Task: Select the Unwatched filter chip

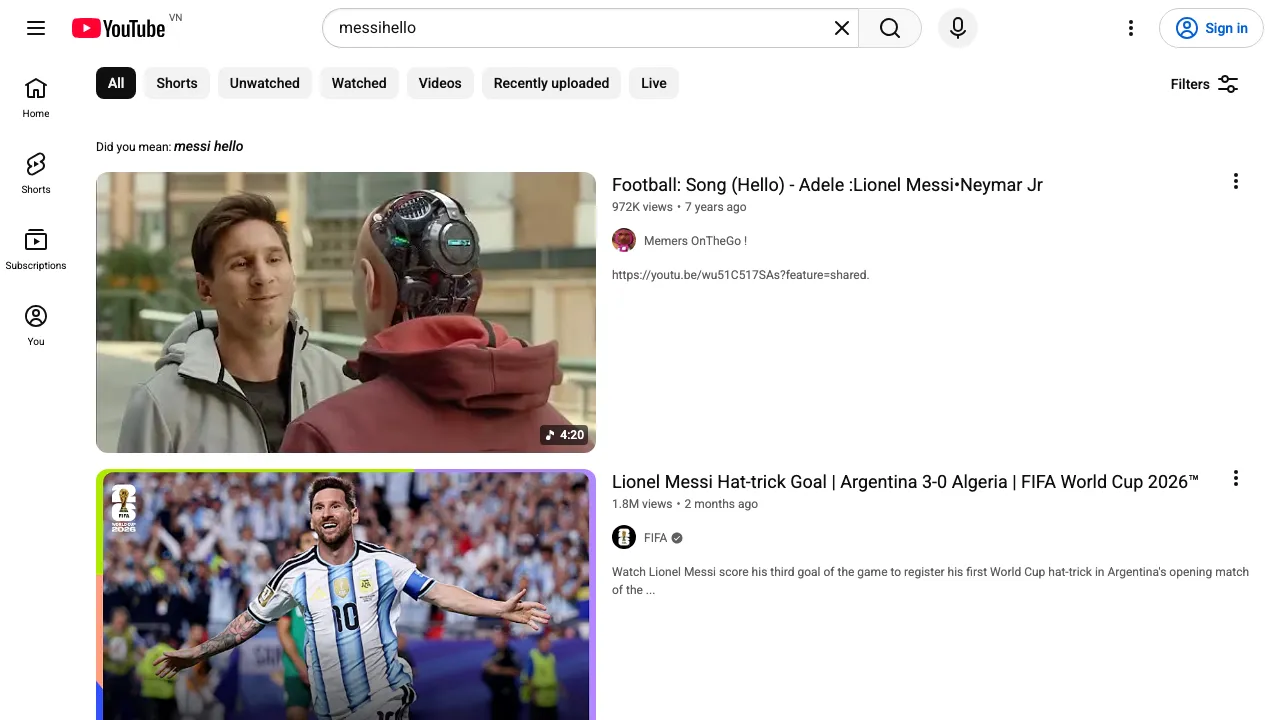Action: tap(265, 83)
